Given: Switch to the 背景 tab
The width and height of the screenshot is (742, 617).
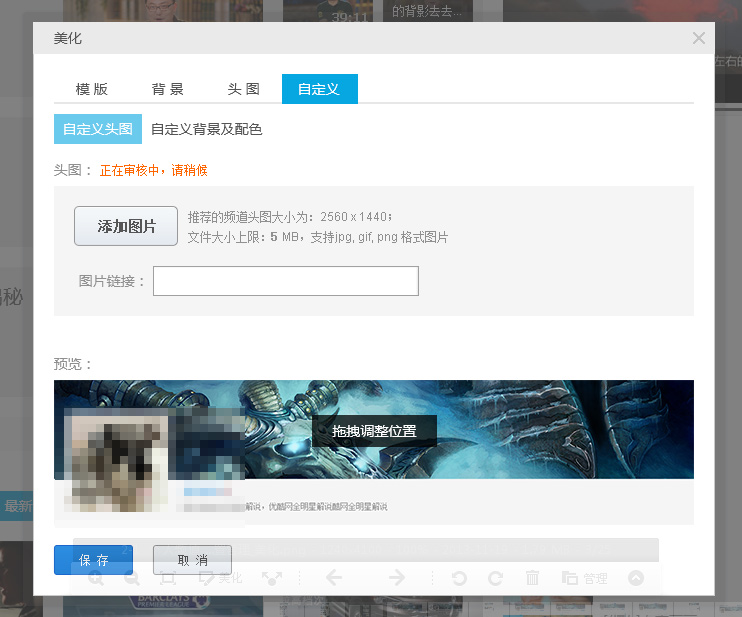Looking at the screenshot, I should click(168, 89).
